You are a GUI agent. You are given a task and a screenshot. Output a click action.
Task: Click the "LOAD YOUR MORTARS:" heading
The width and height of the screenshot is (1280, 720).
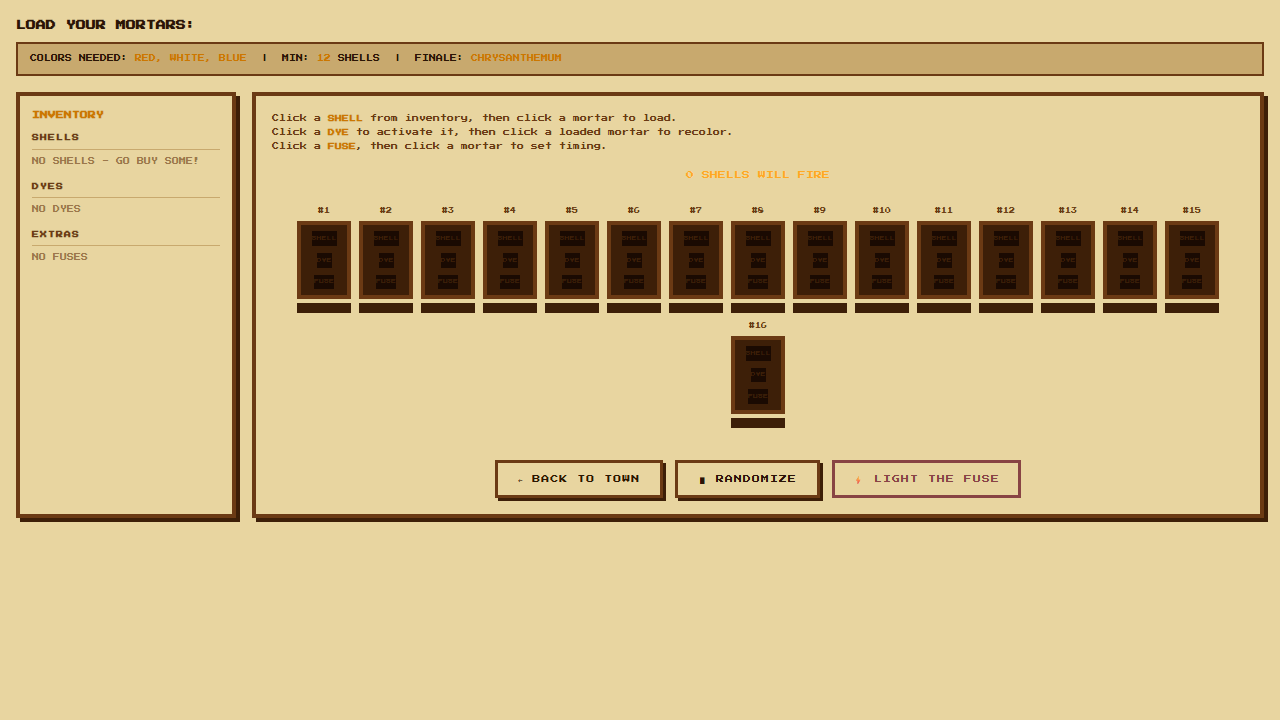[x=105, y=25]
